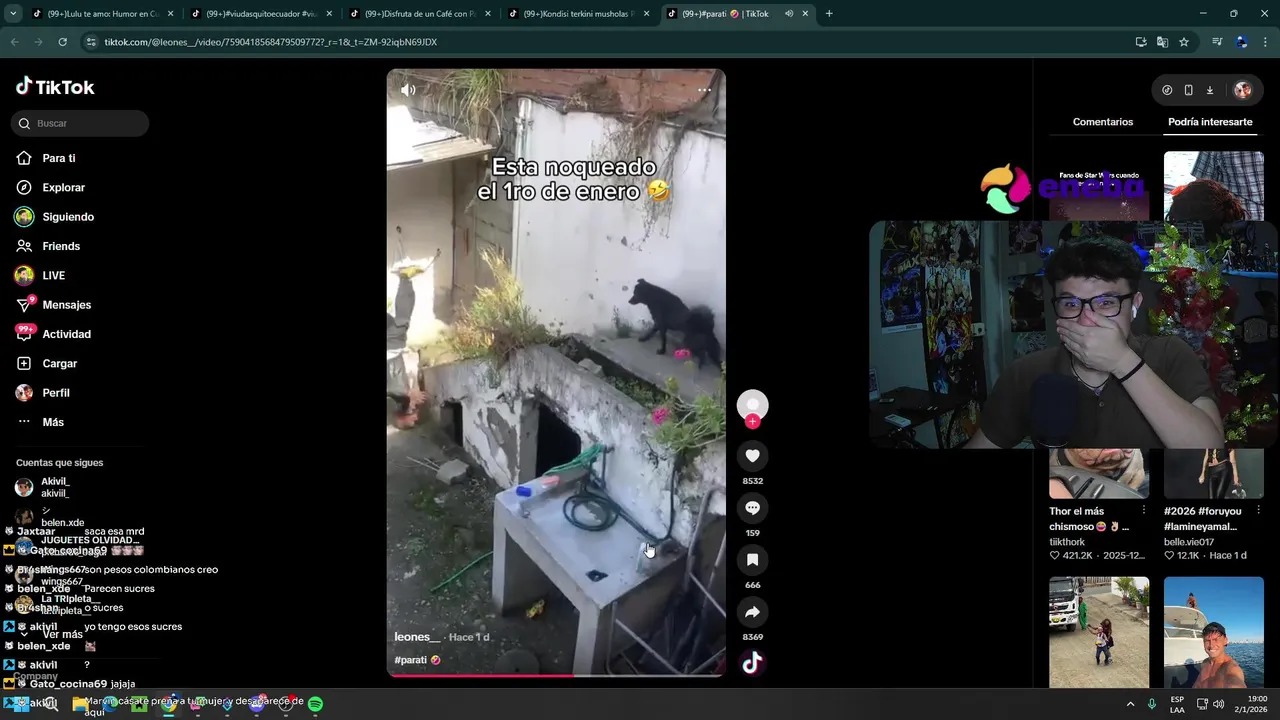Open options for the Thor el más chismoso card
The image size is (1280, 720).
pos(1144,510)
